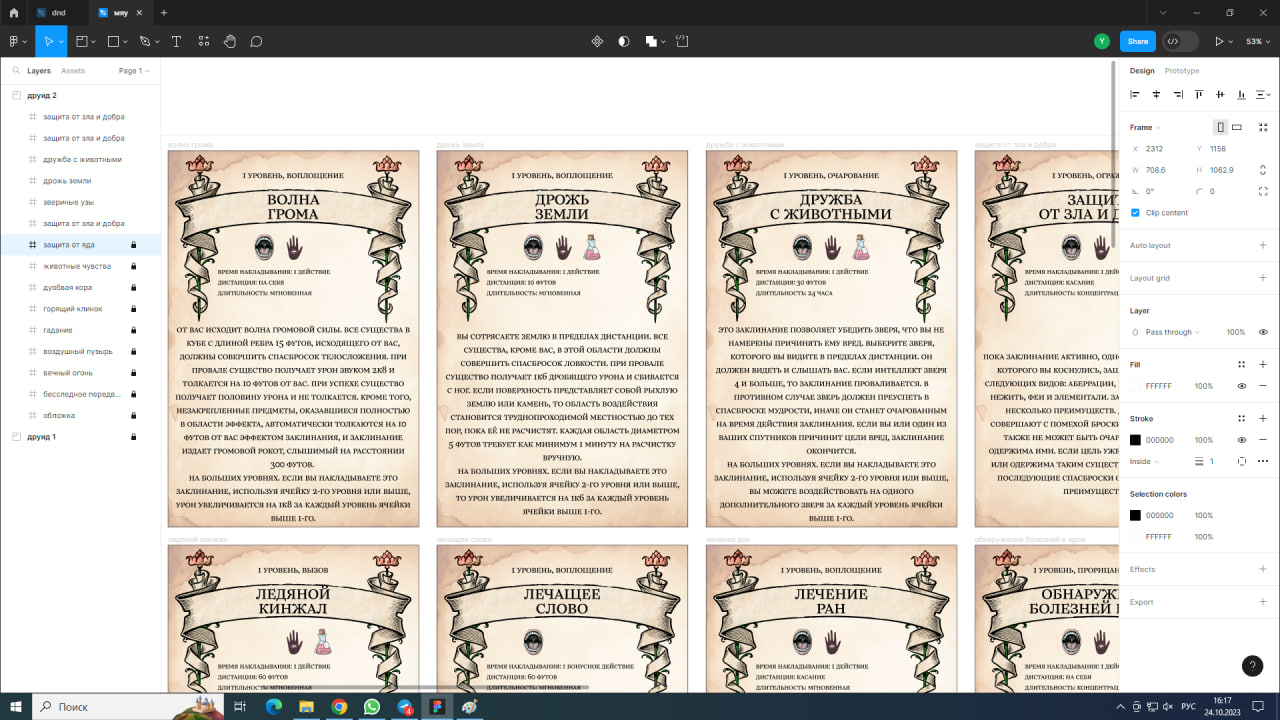Click the search icon in Layers panel
This screenshot has height=720, width=1280.
16,71
